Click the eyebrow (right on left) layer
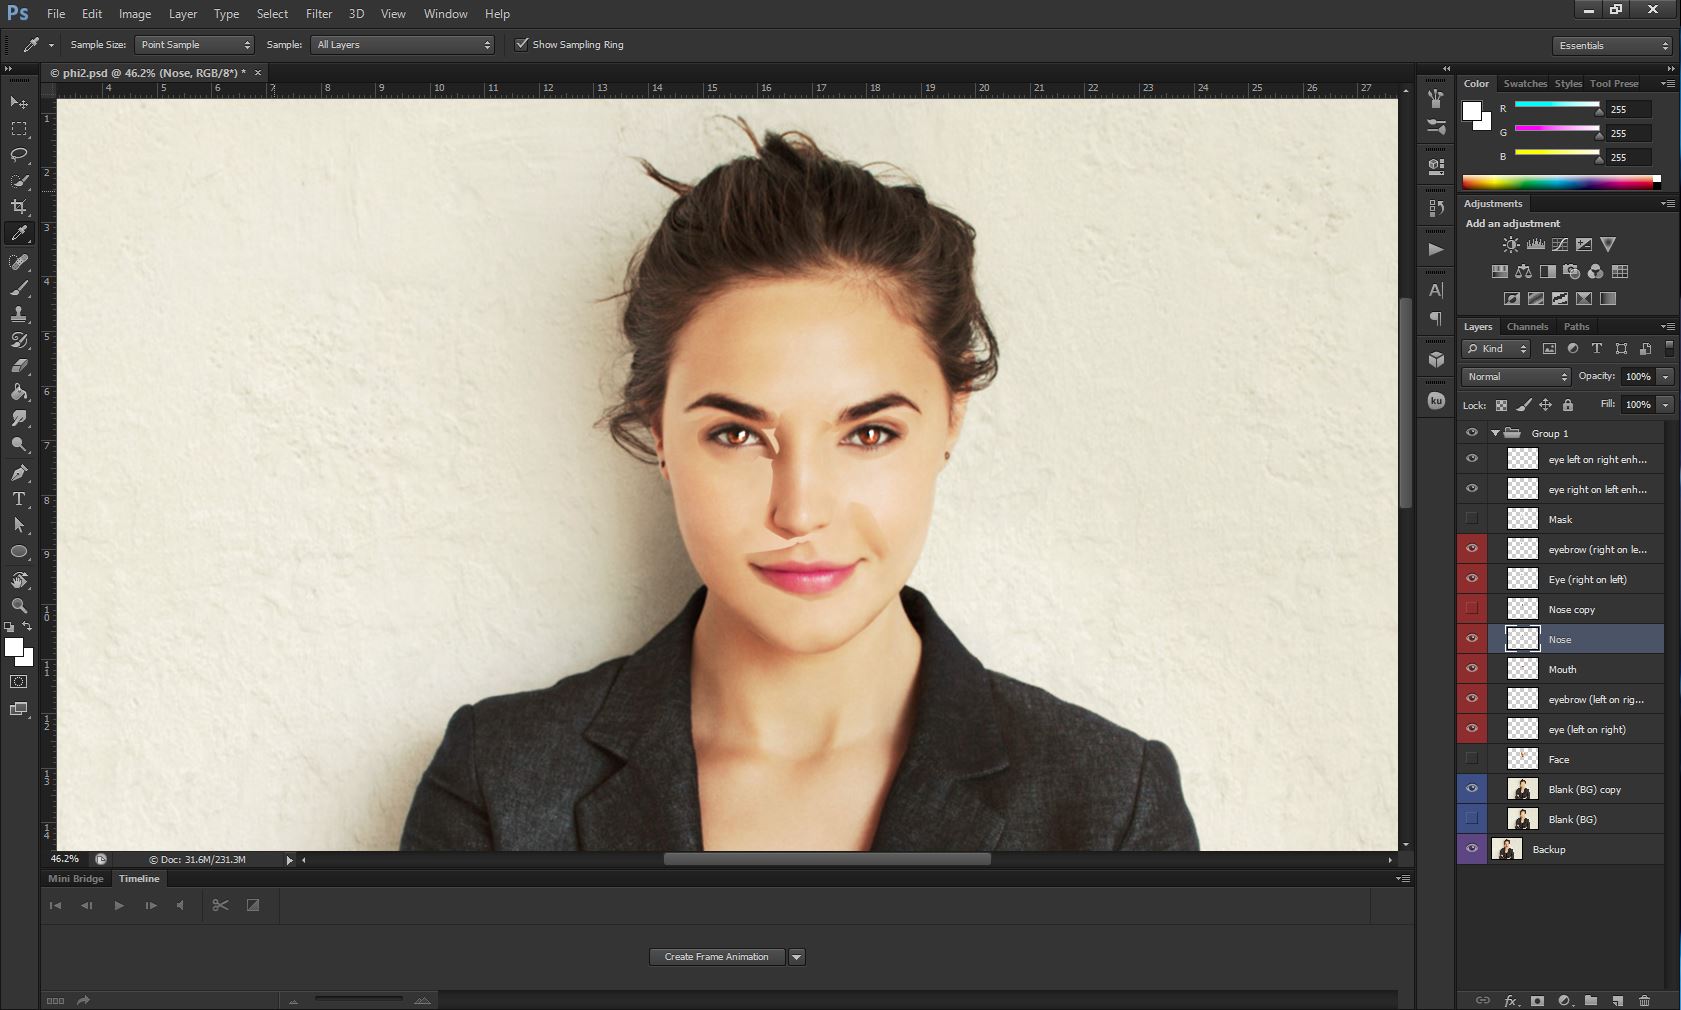The width and height of the screenshot is (1681, 1010). point(1575,549)
